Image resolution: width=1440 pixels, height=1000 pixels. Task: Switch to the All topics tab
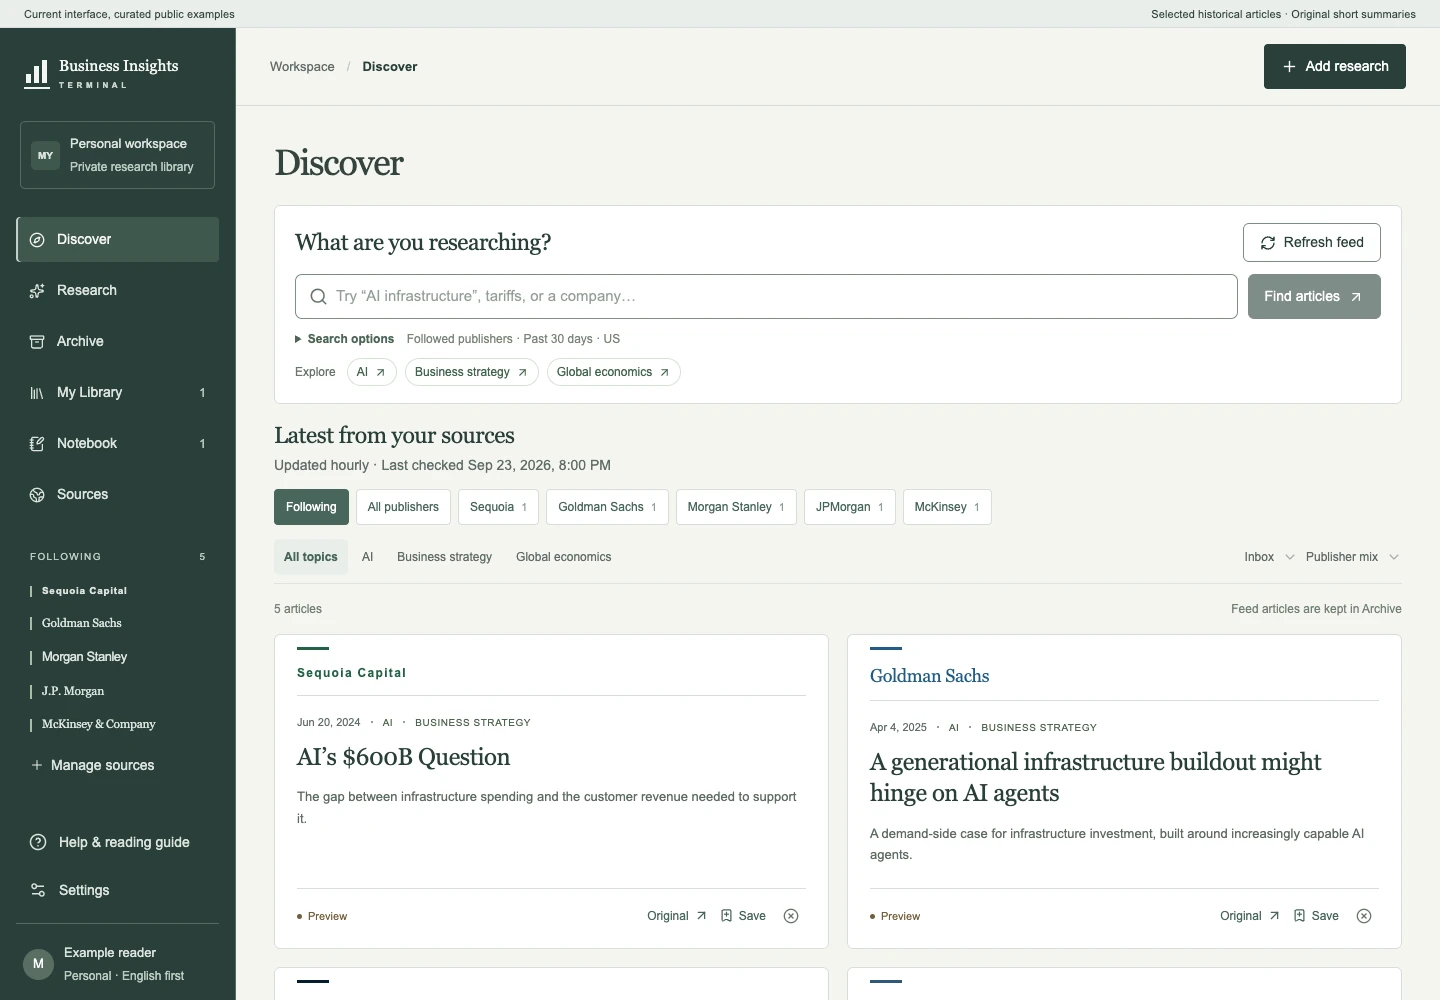[x=311, y=558]
